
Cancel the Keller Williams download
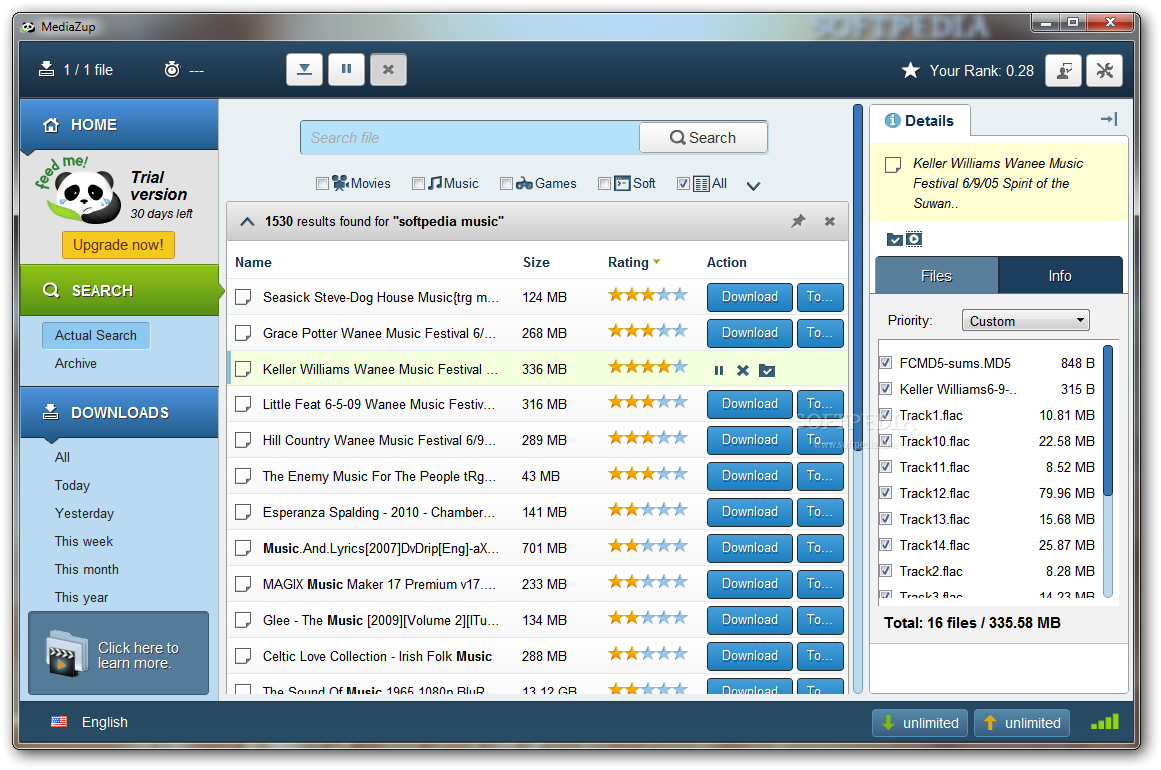tap(743, 370)
